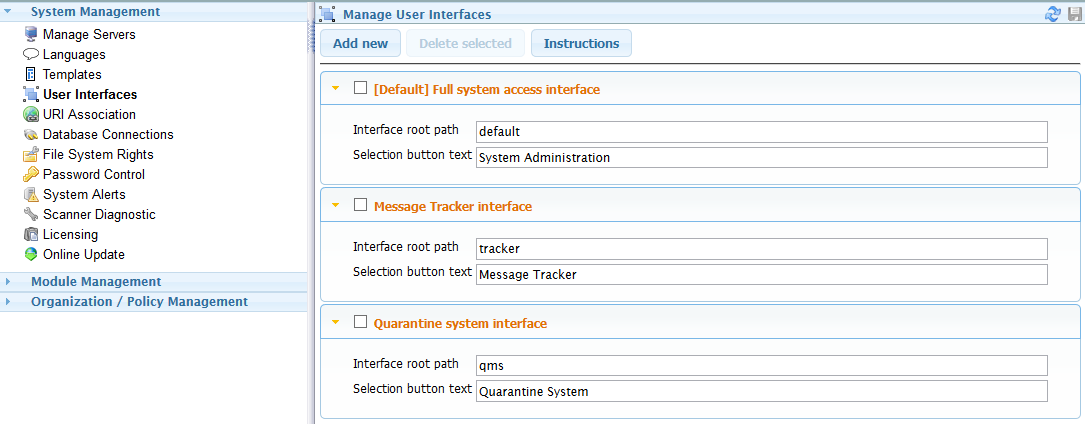
Task: Select the Message Tracker interface checkbox
Action: [361, 205]
